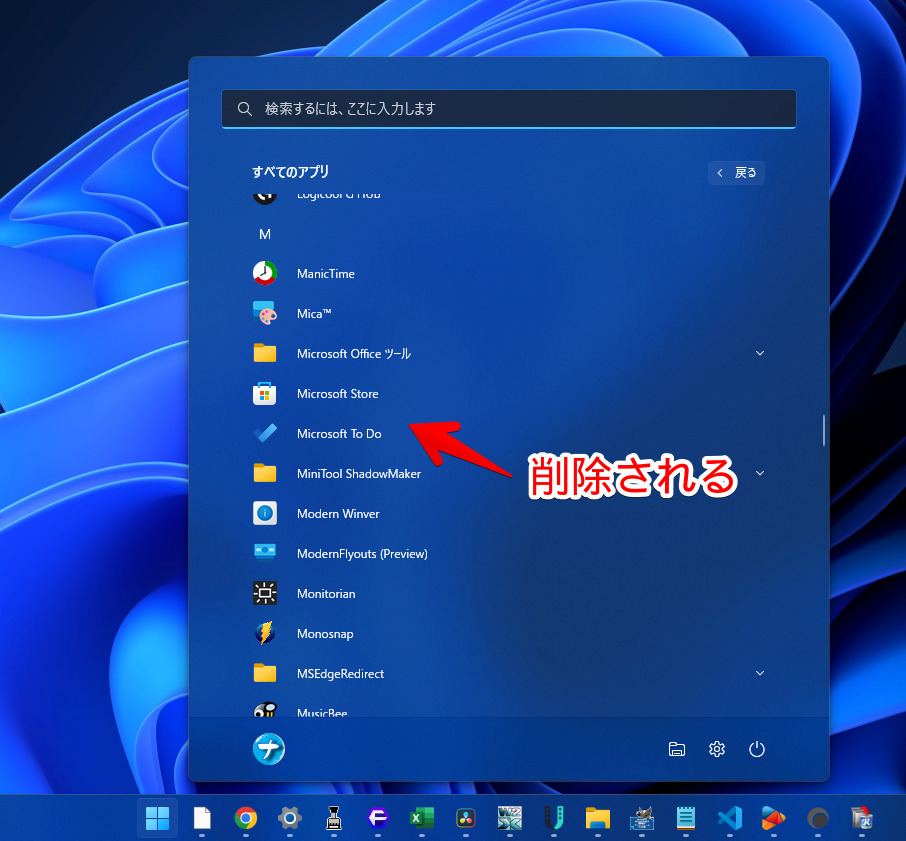Open Monosnap lightning icon
This screenshot has width=906, height=841.
[x=265, y=633]
